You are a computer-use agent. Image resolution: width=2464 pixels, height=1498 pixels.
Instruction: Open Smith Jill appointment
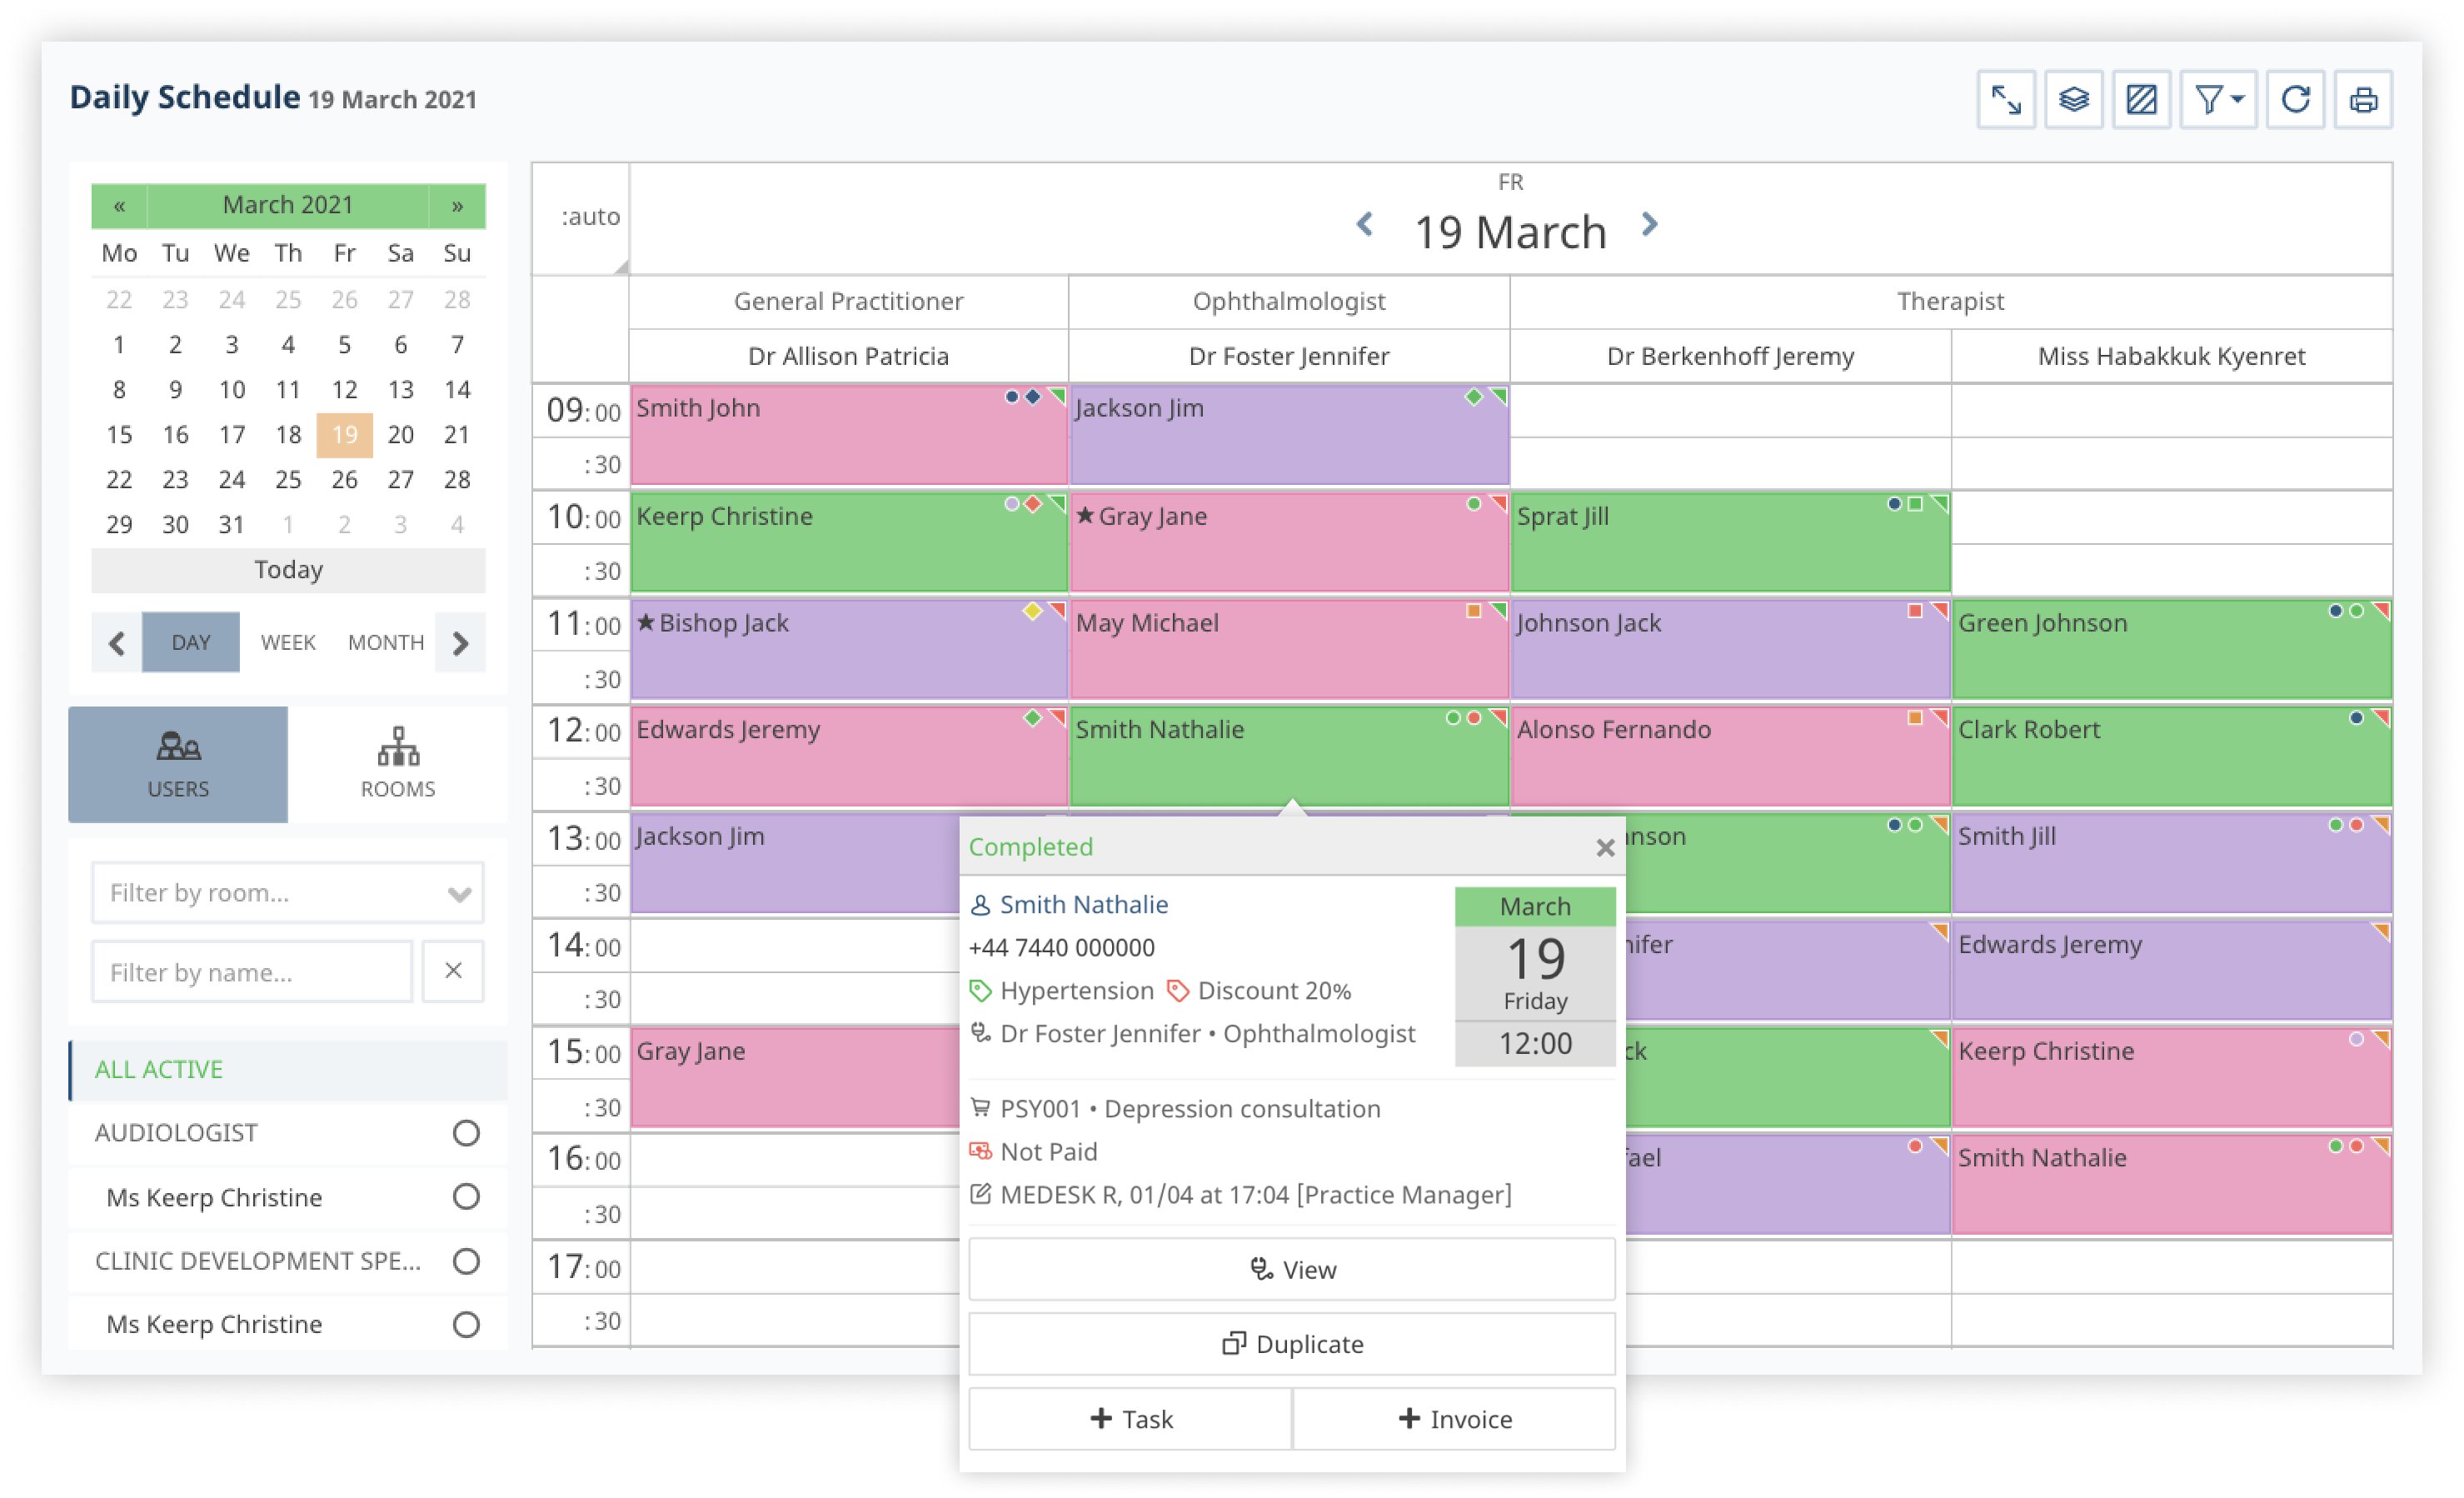[2171, 863]
